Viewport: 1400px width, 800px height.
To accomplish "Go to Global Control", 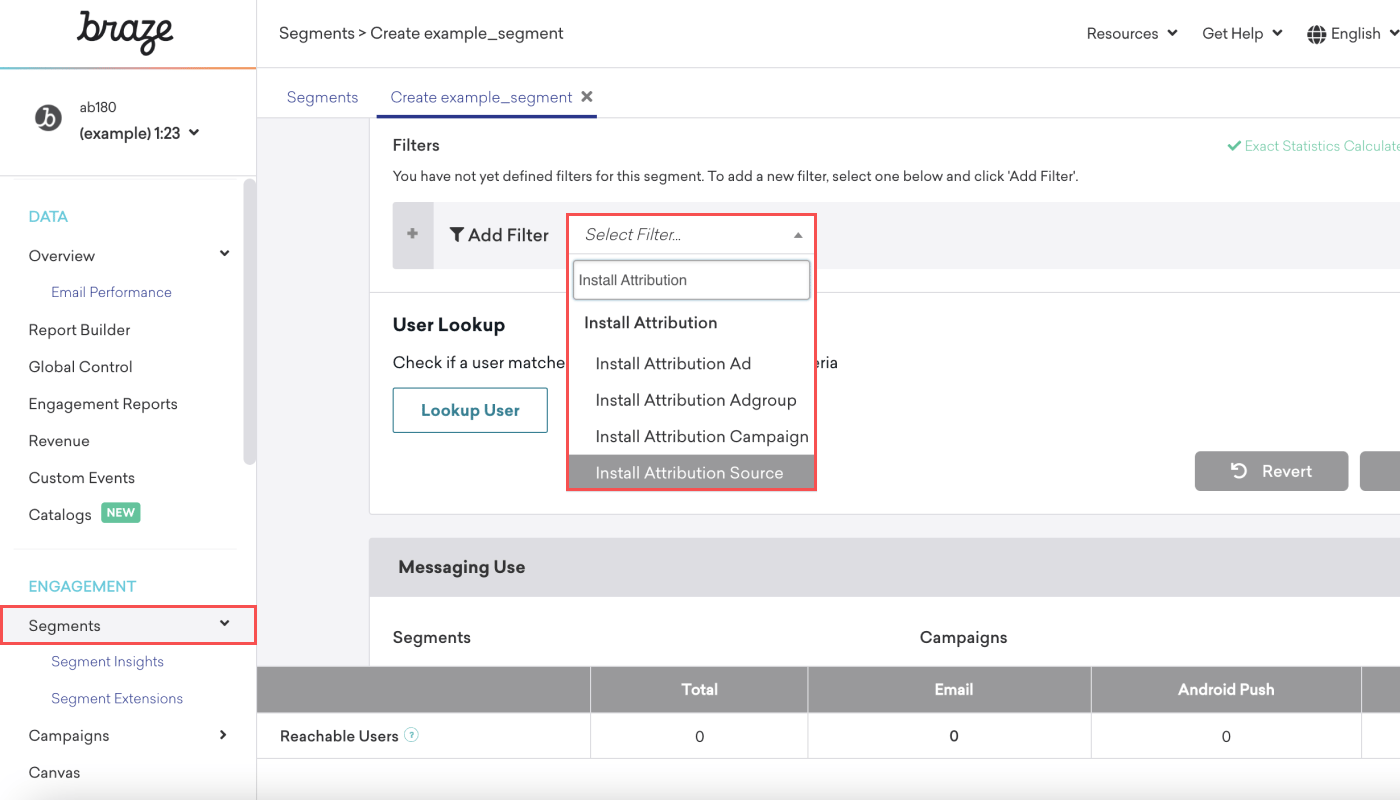I will (x=80, y=367).
